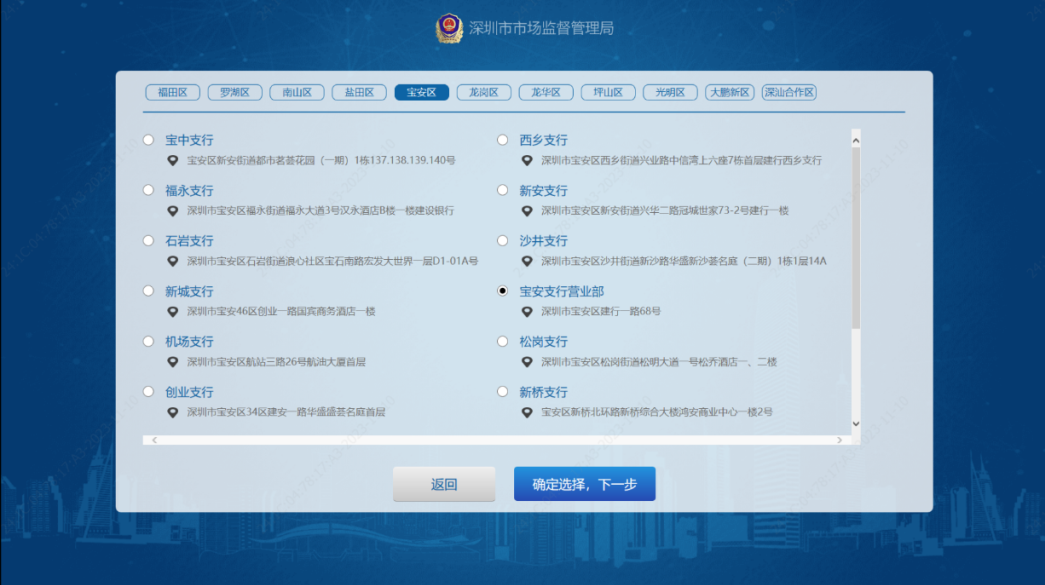Viewport: 1045px width, 585px height.
Task: Switch to the 龙岗区 district tab
Action: [x=484, y=93]
